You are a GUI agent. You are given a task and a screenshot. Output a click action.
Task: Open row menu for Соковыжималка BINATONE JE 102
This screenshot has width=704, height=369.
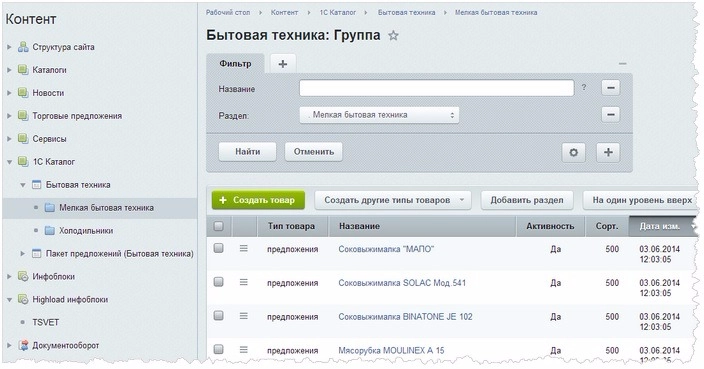pos(243,316)
